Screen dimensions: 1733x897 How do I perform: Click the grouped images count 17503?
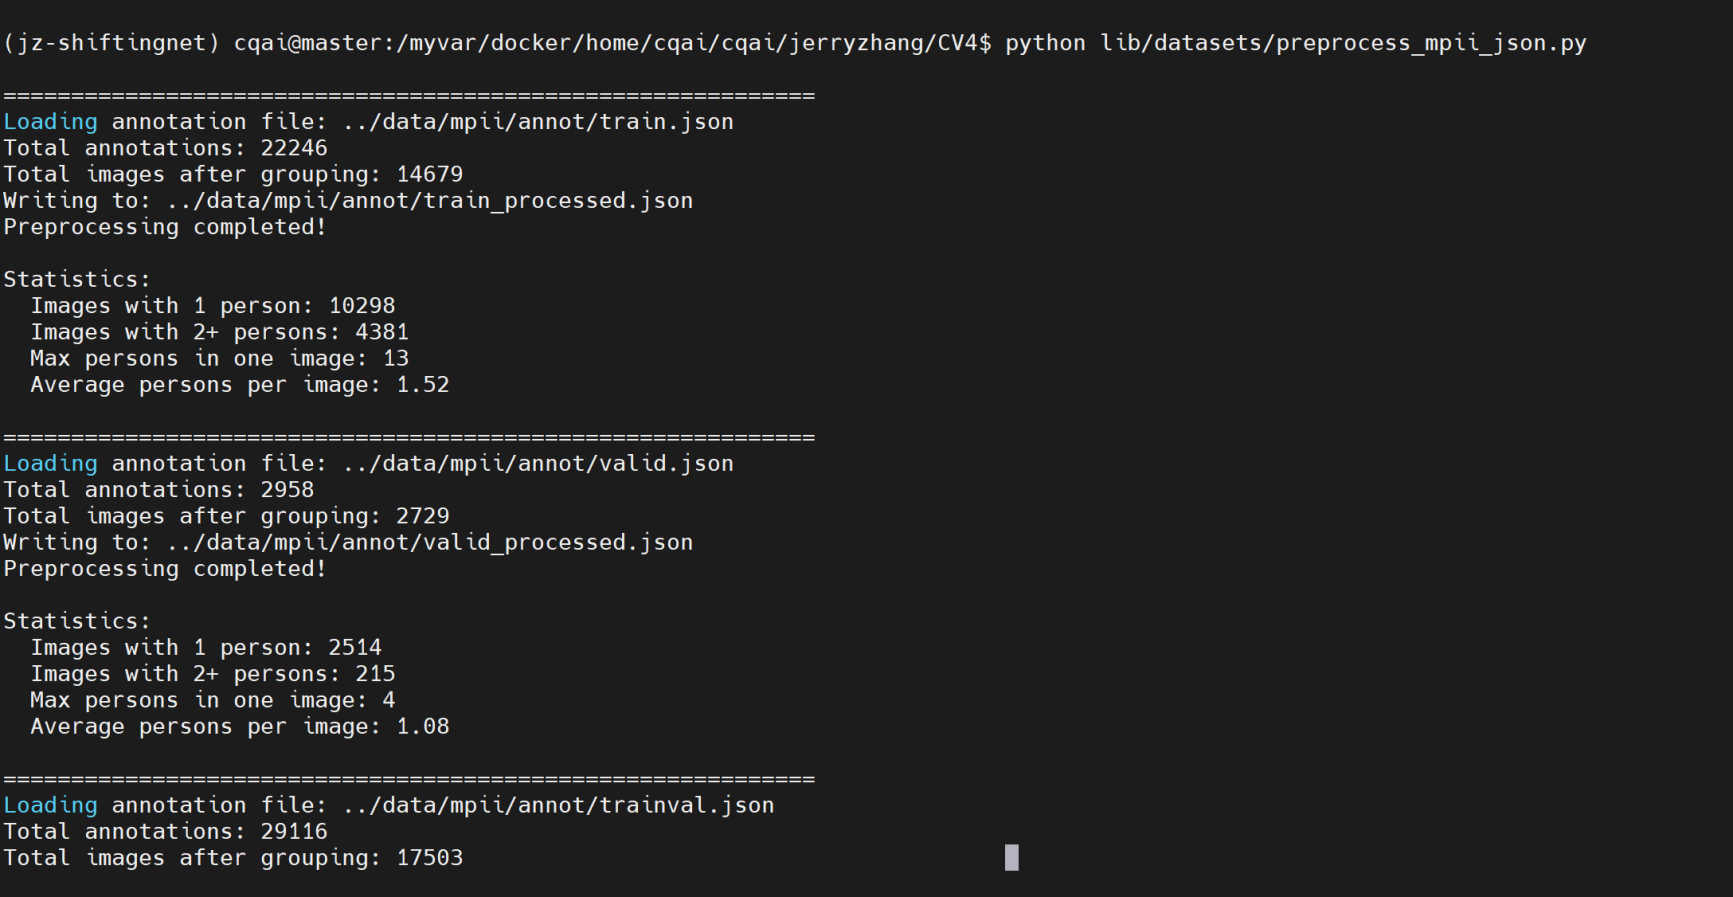pyautogui.click(x=430, y=858)
